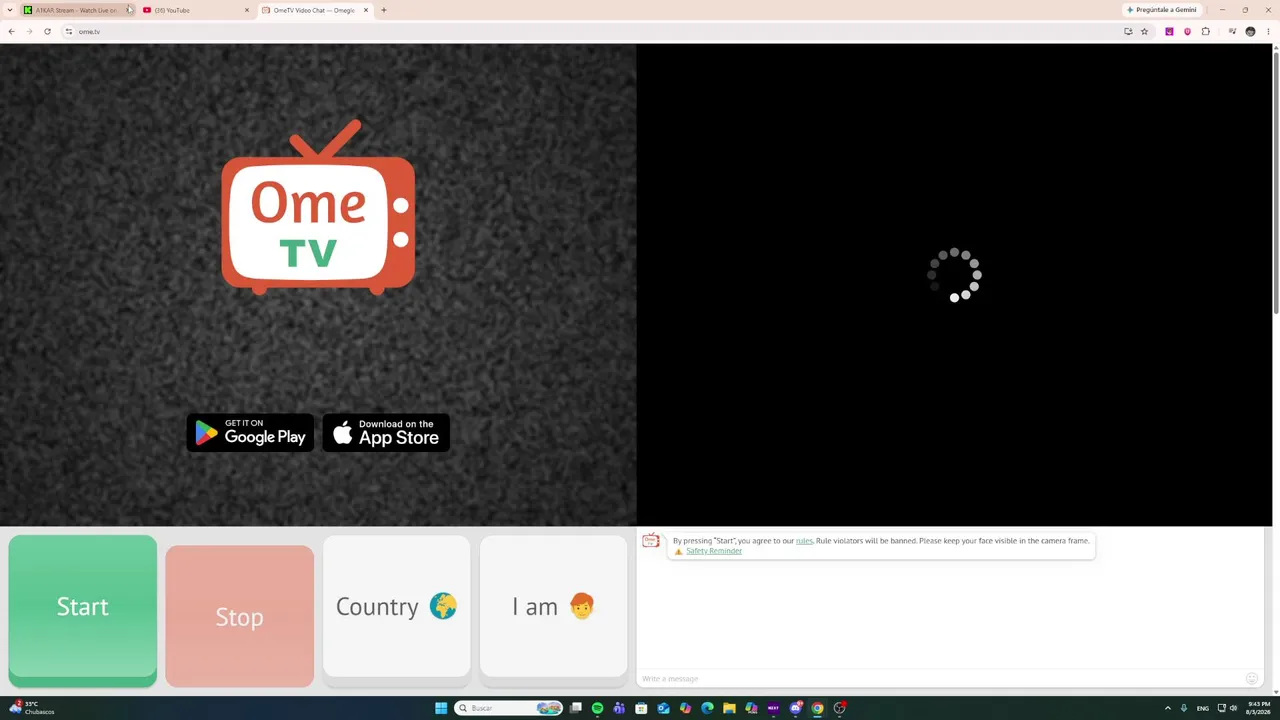Click the install app icon in address bar
Viewport: 1280px width, 720px height.
click(x=1128, y=31)
